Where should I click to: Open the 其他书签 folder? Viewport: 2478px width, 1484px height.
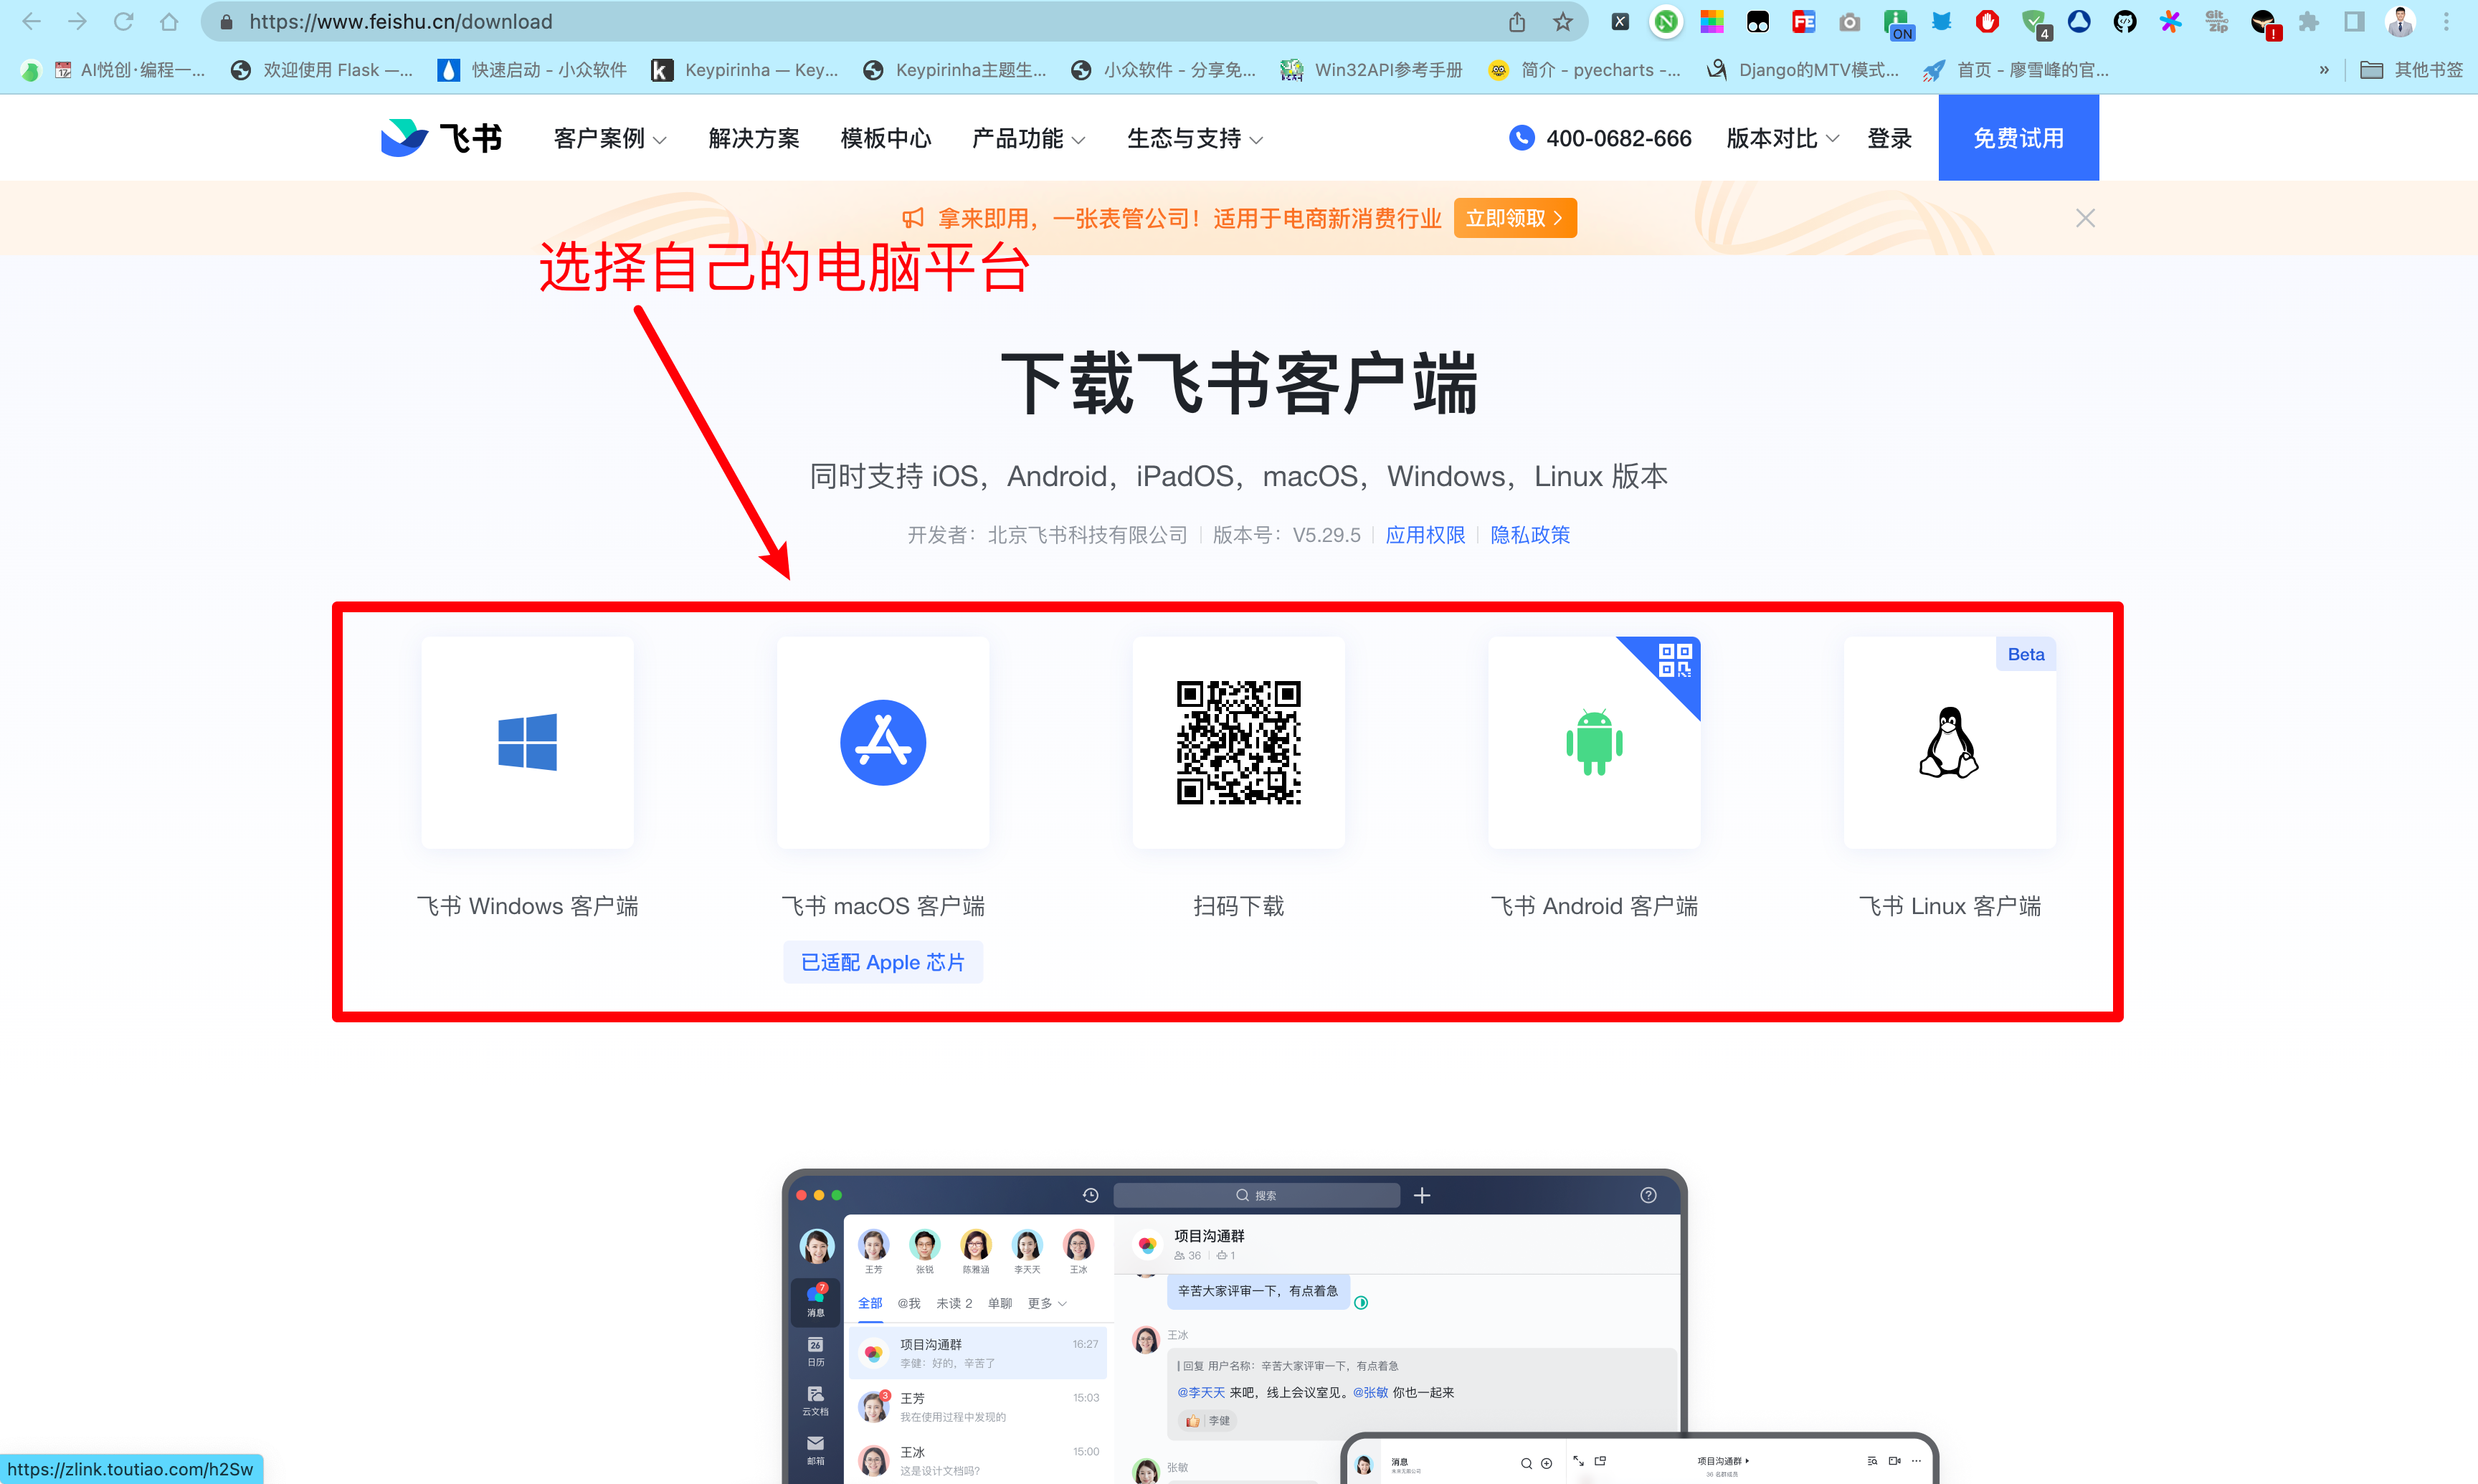pos(2412,69)
